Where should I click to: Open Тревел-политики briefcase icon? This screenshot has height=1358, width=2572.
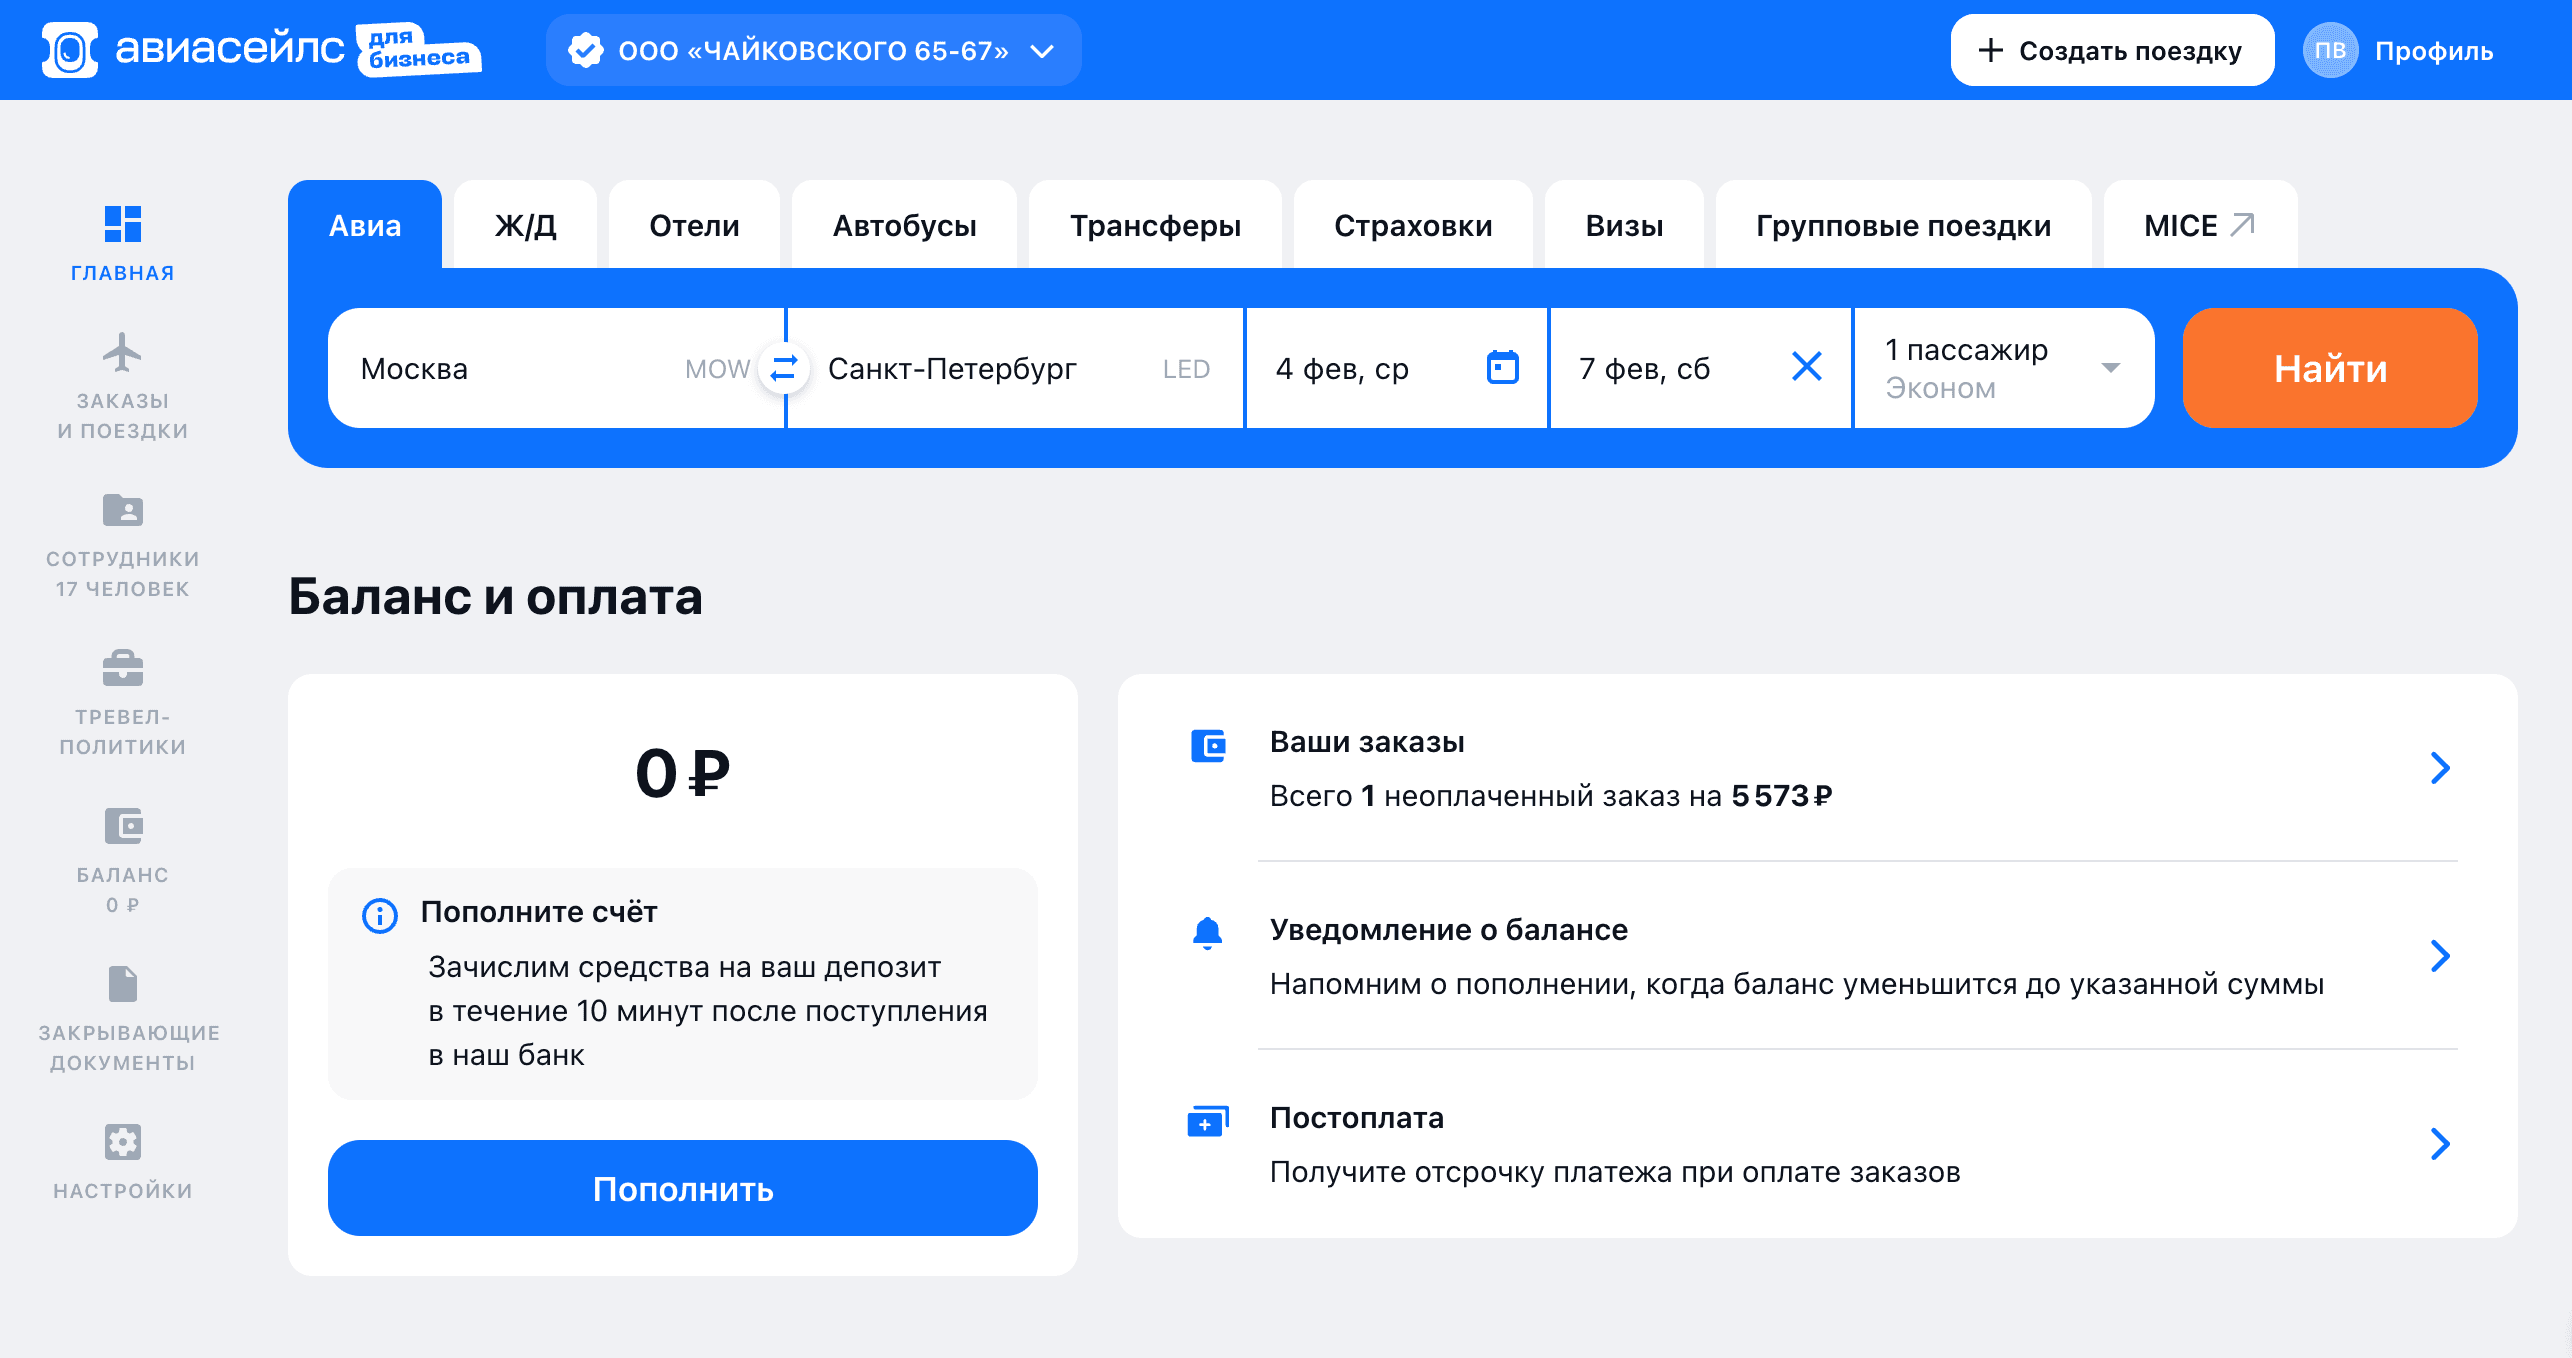tap(123, 668)
